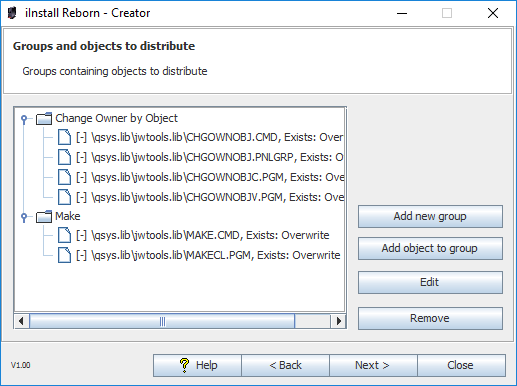Close the window using title bar X

coord(493,13)
